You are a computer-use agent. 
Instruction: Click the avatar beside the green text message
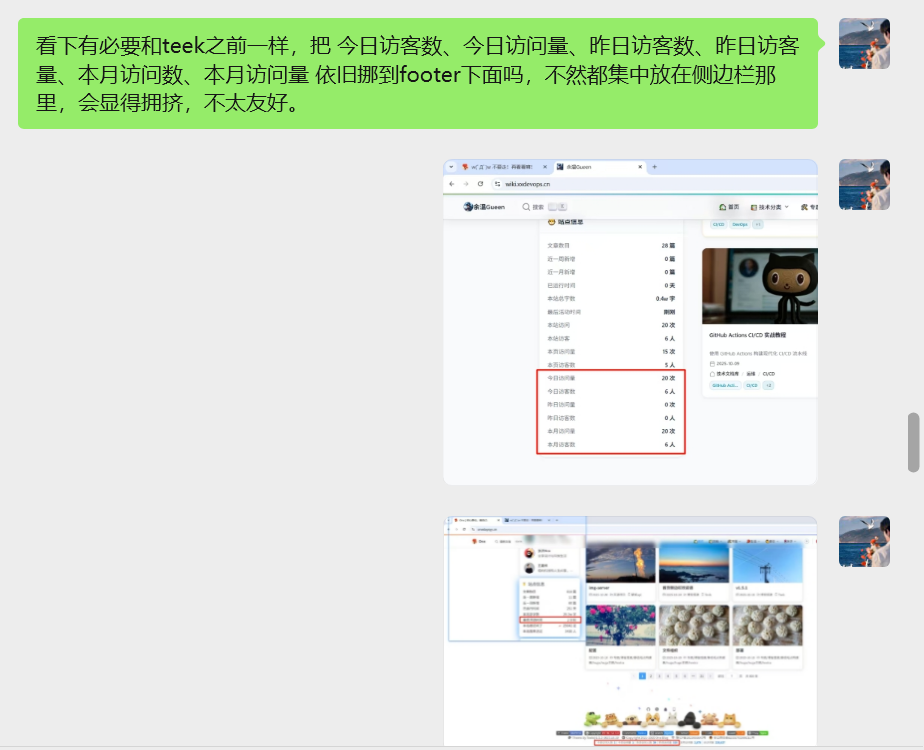(x=864, y=43)
